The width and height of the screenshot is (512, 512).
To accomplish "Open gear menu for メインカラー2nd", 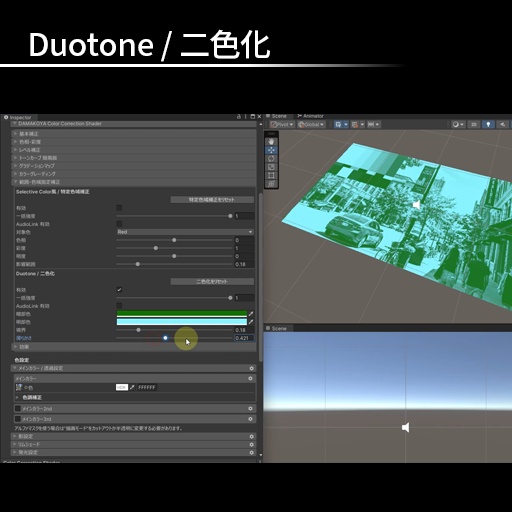I will tap(250, 408).
